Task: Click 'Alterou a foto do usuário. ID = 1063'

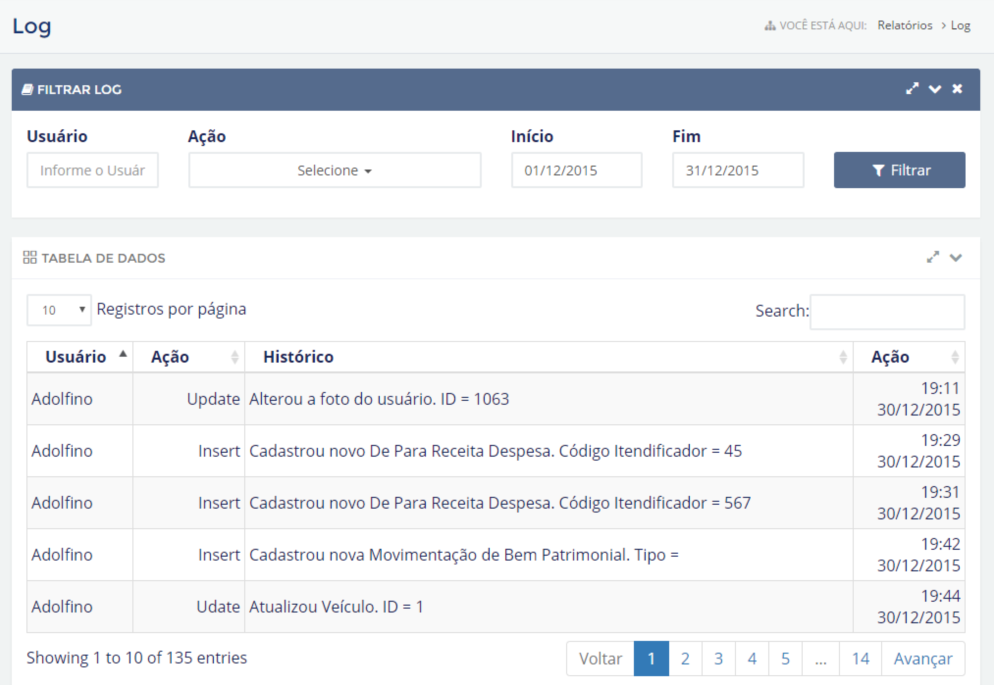Action: (379, 399)
